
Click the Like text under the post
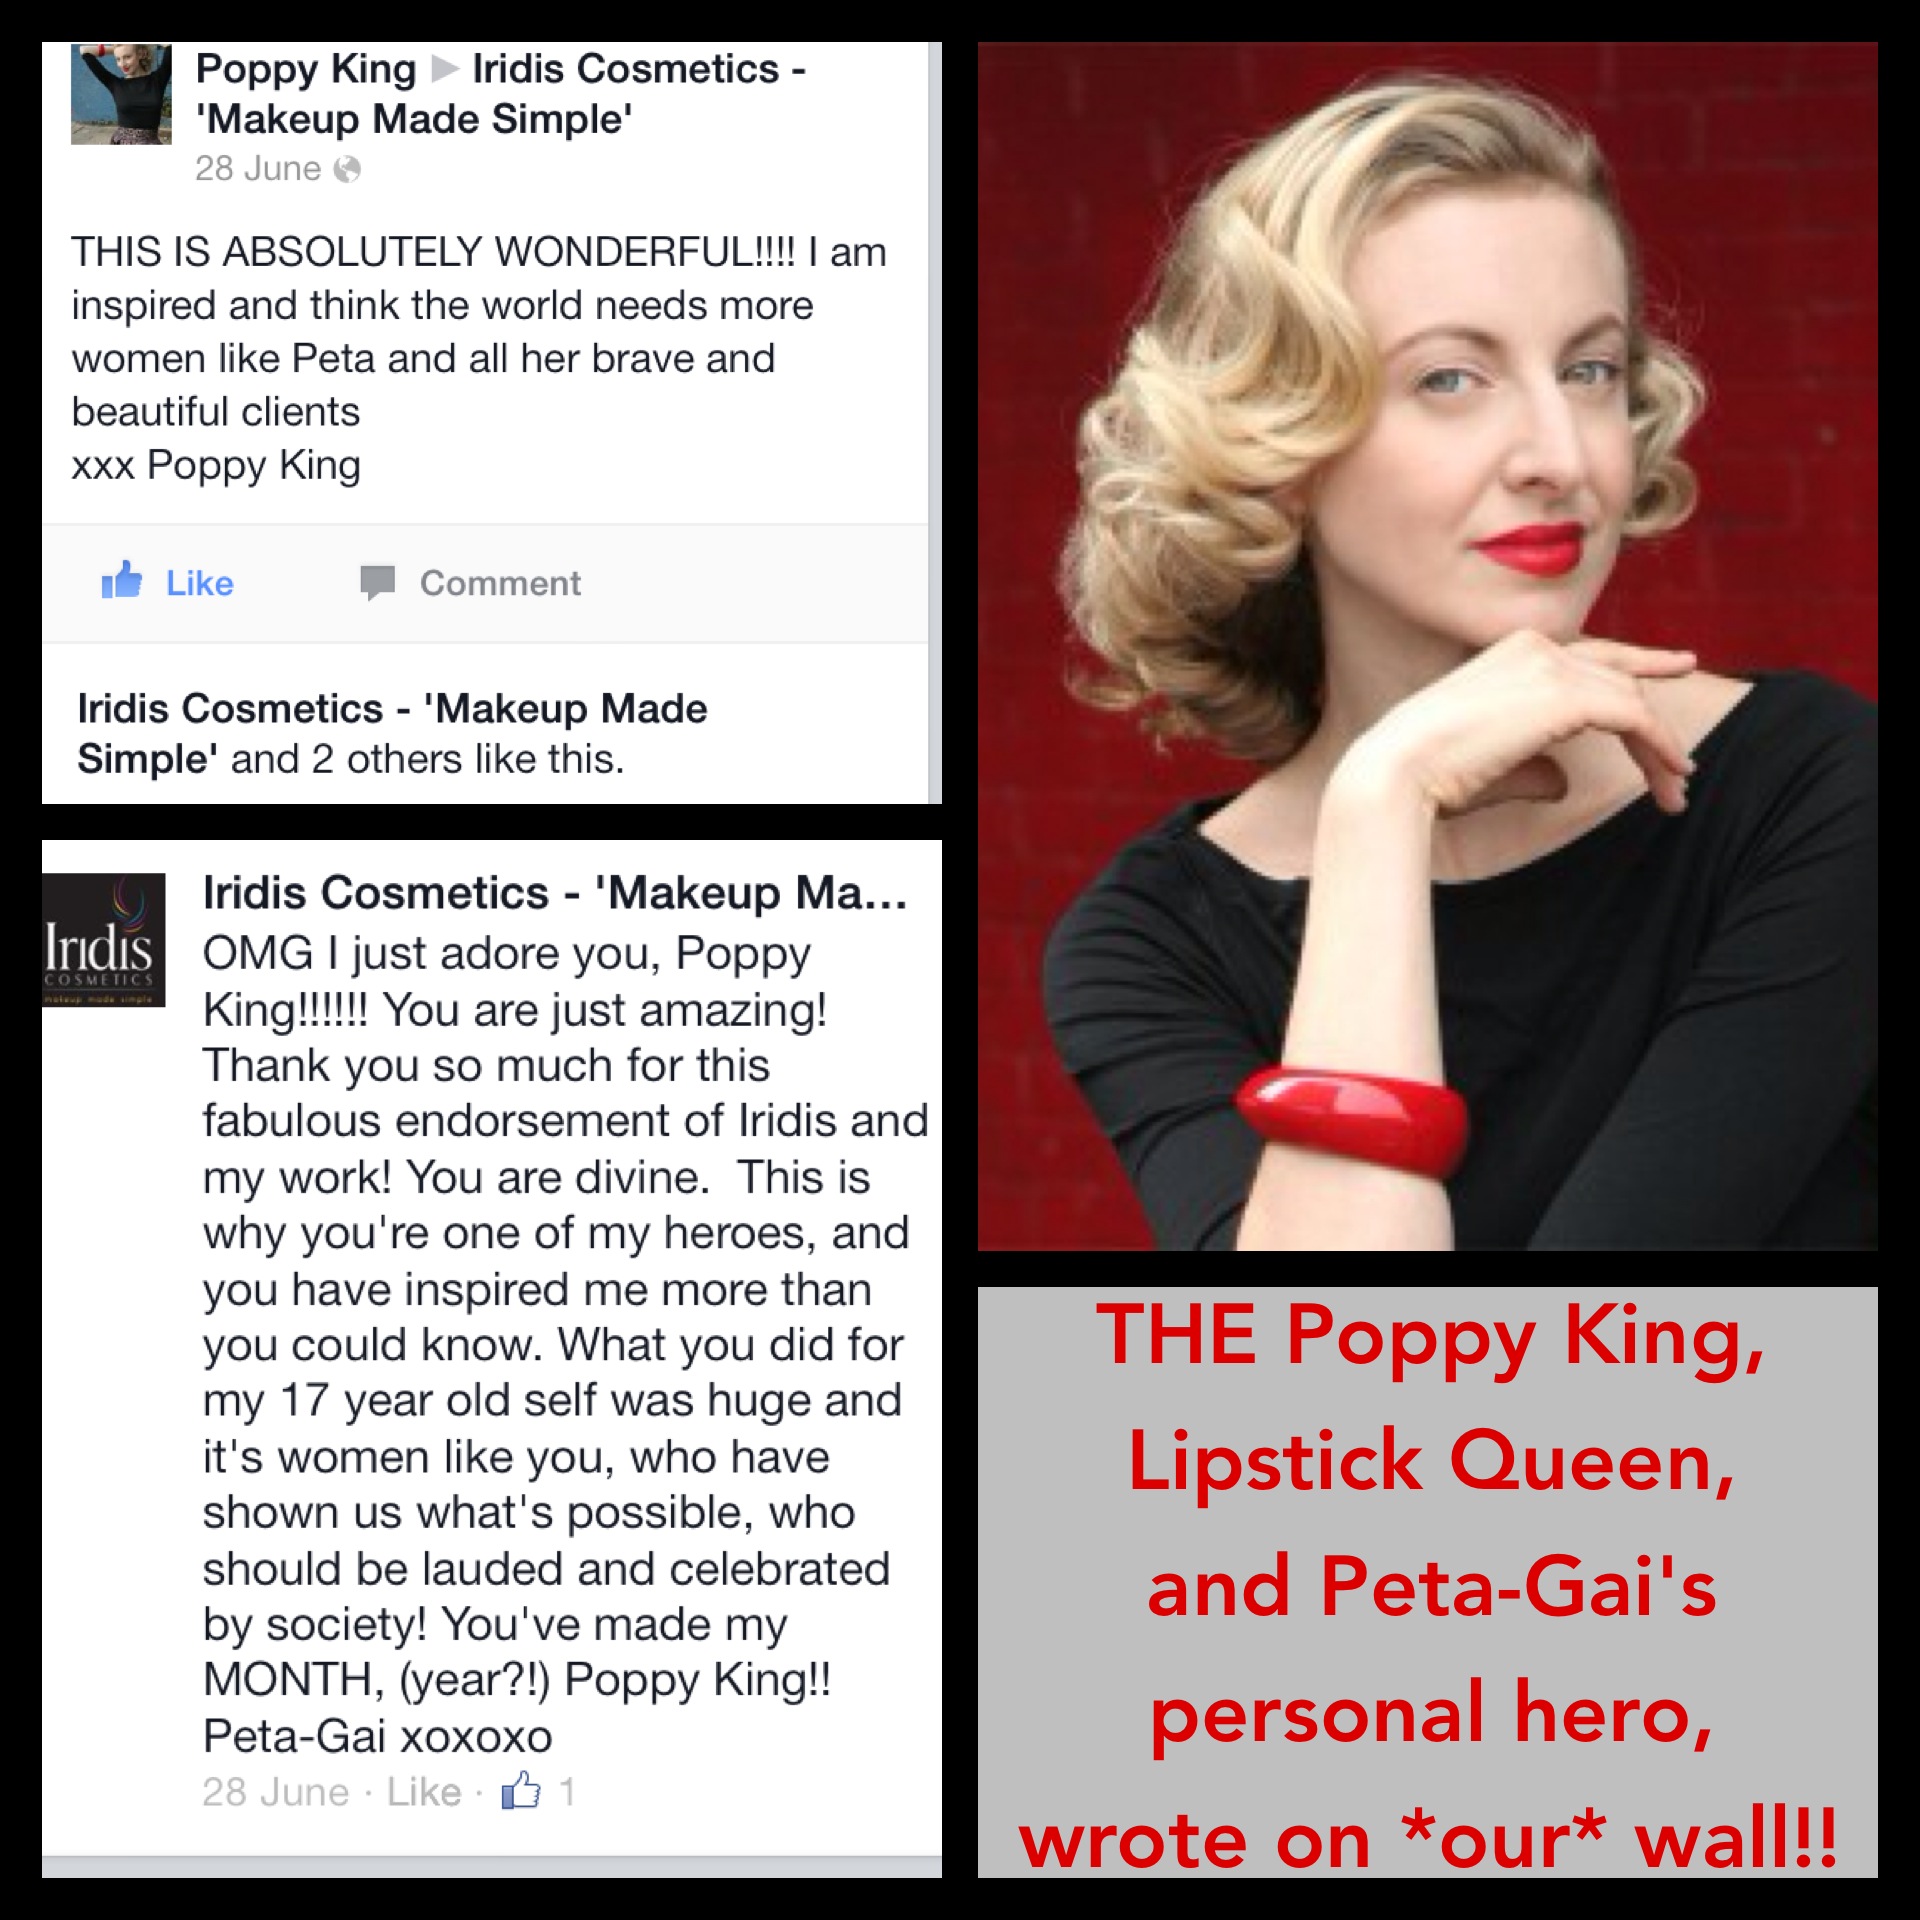tap(199, 583)
